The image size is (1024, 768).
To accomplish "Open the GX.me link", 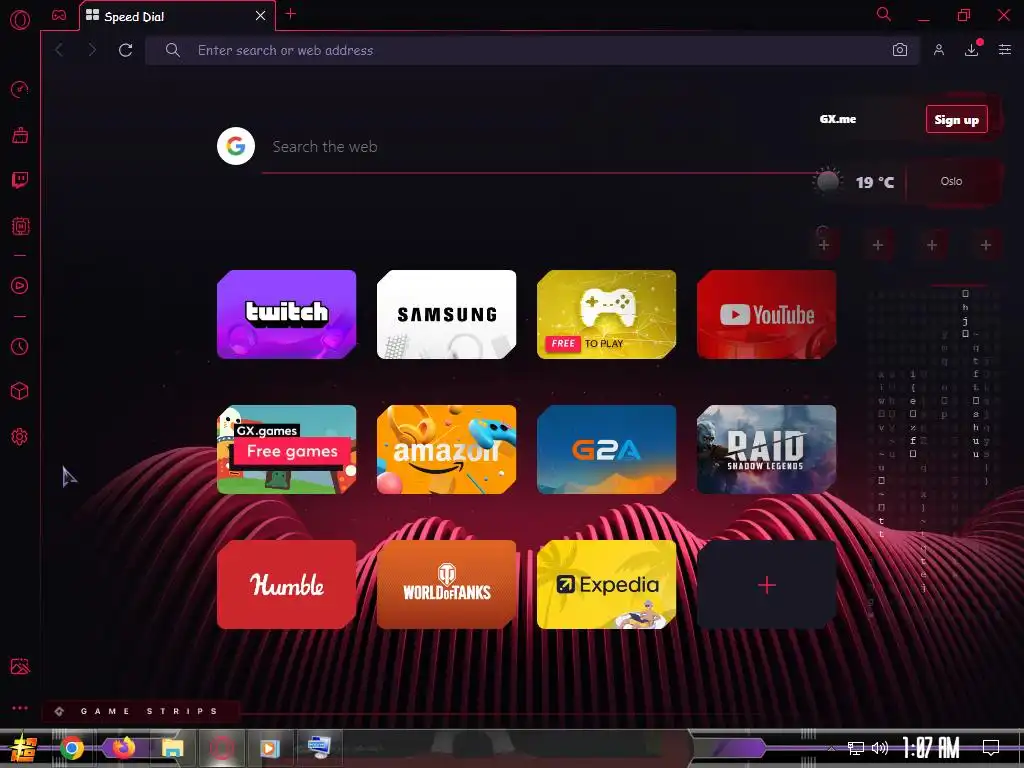I will pyautogui.click(x=837, y=120).
